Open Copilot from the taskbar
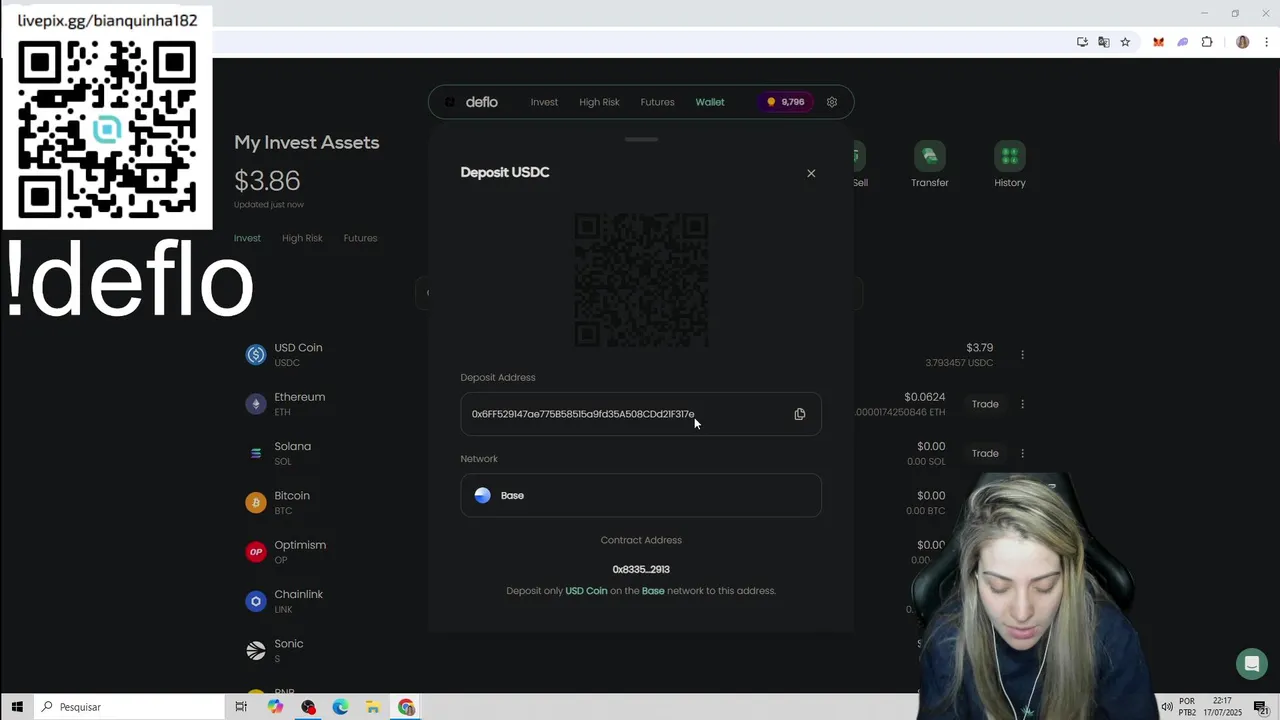The image size is (1280, 720). coord(275,707)
